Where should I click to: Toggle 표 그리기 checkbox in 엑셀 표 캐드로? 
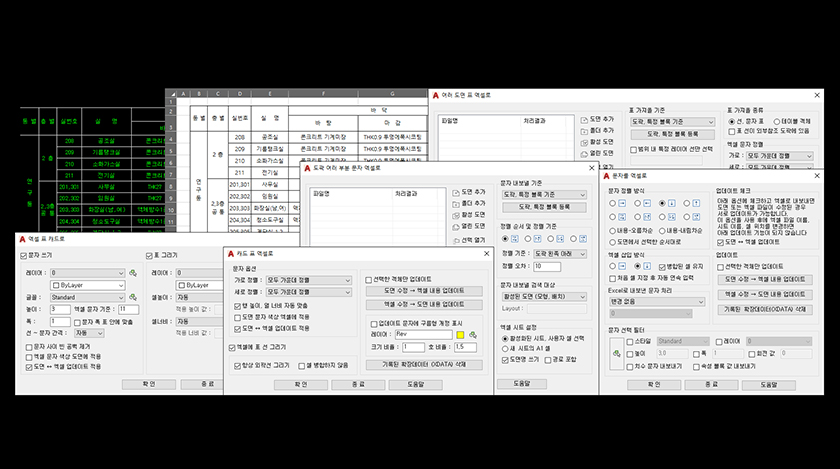[x=149, y=256]
